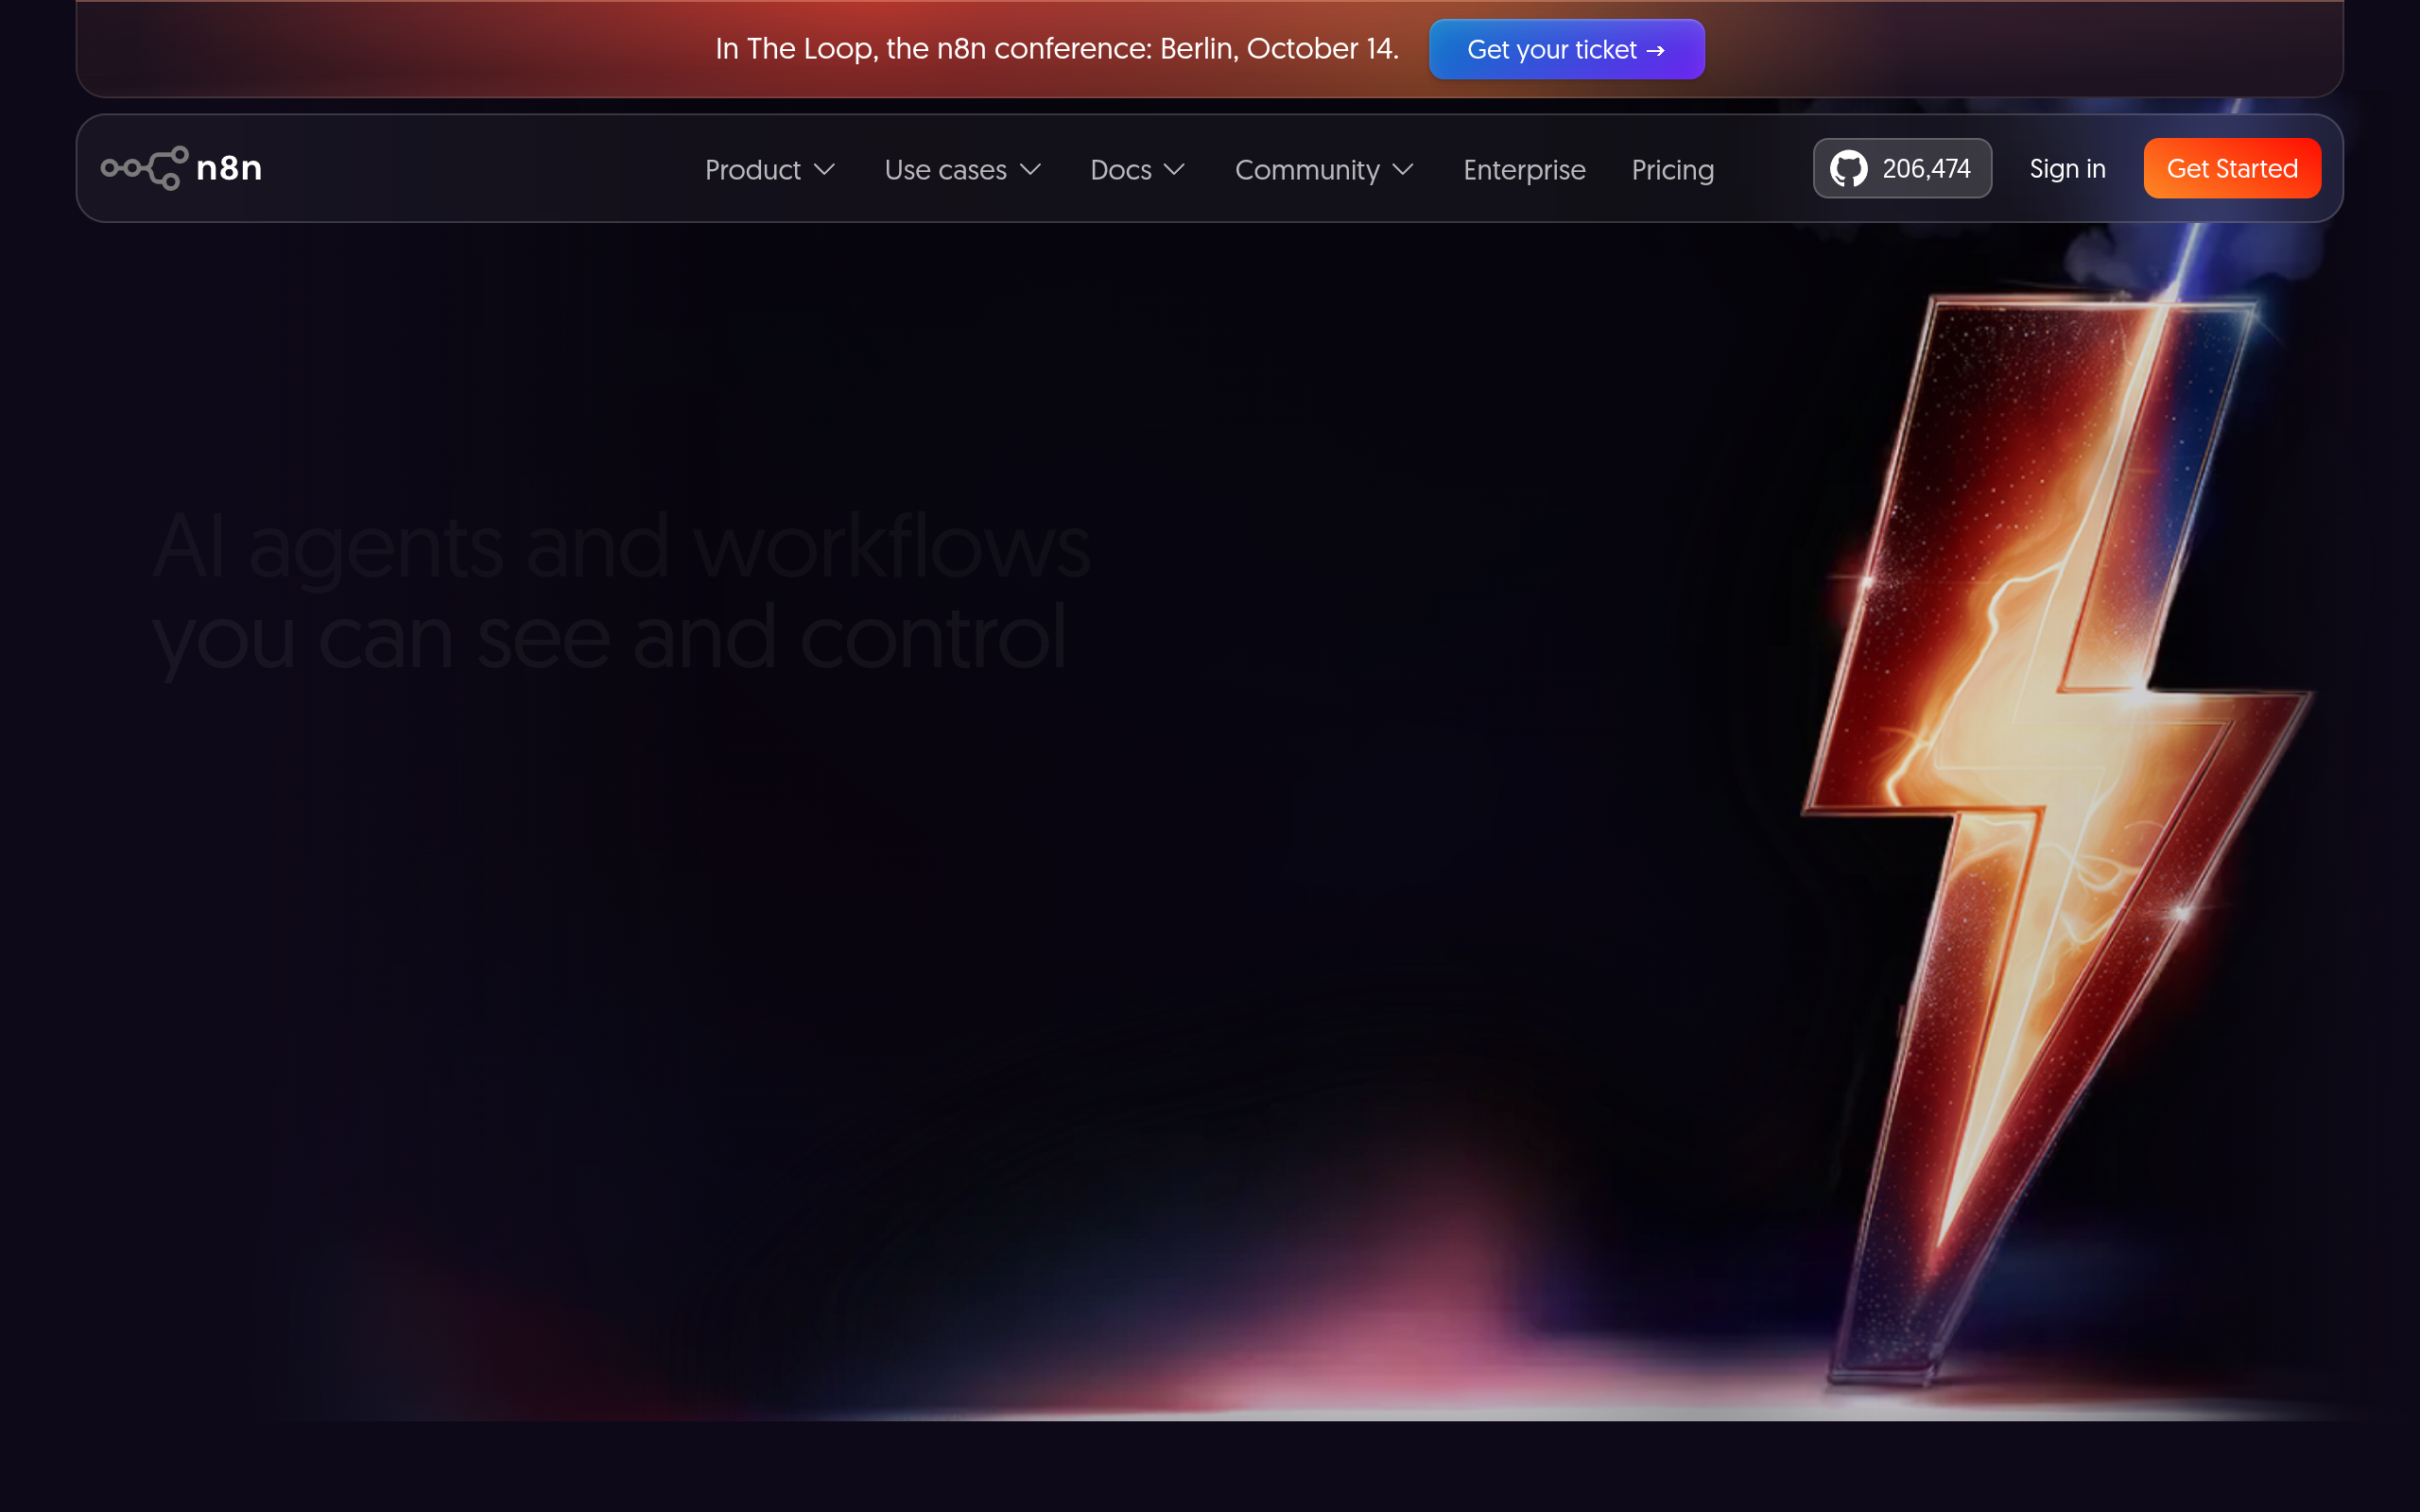
Task: Open the Community menu label
Action: pos(1307,170)
